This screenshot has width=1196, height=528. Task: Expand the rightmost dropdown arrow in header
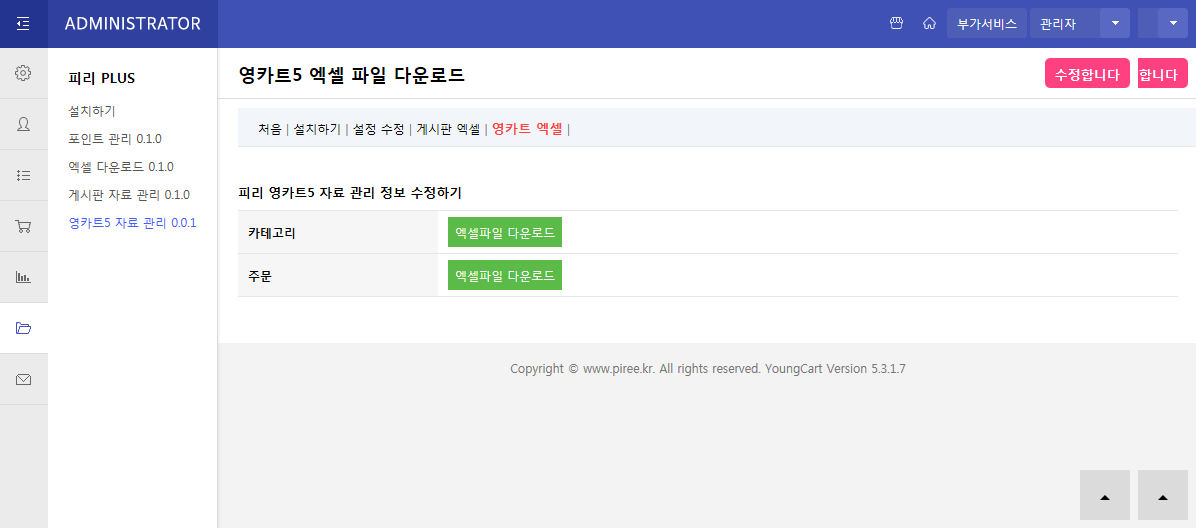click(x=1173, y=23)
